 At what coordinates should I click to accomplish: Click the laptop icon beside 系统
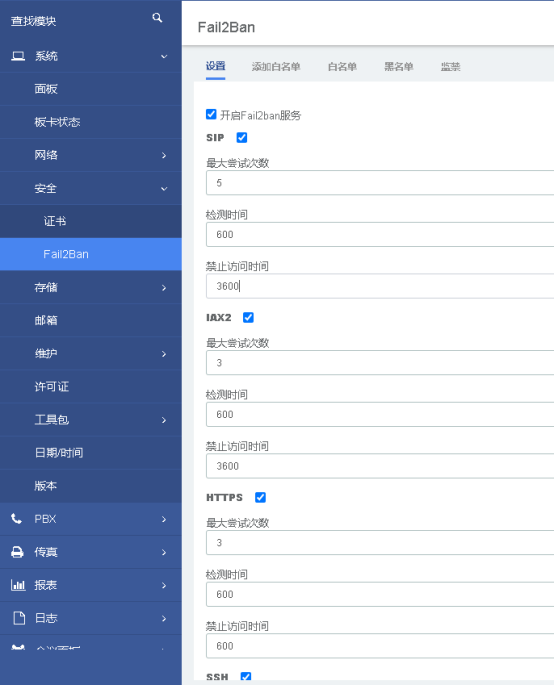(18, 56)
